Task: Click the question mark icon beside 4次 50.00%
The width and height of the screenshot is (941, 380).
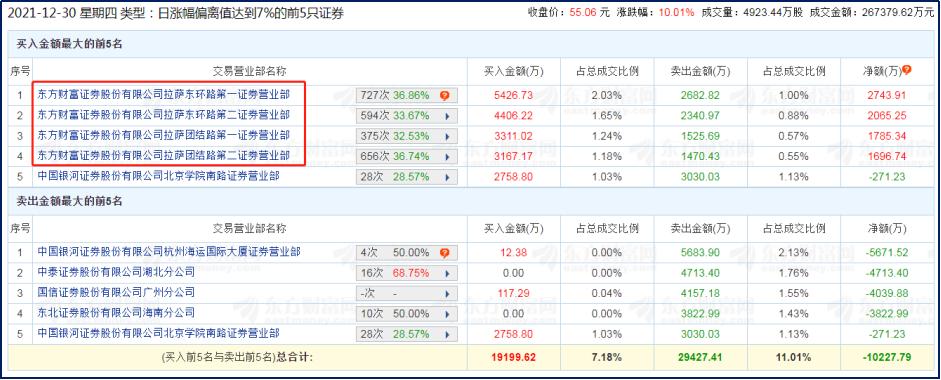Action: (x=444, y=253)
